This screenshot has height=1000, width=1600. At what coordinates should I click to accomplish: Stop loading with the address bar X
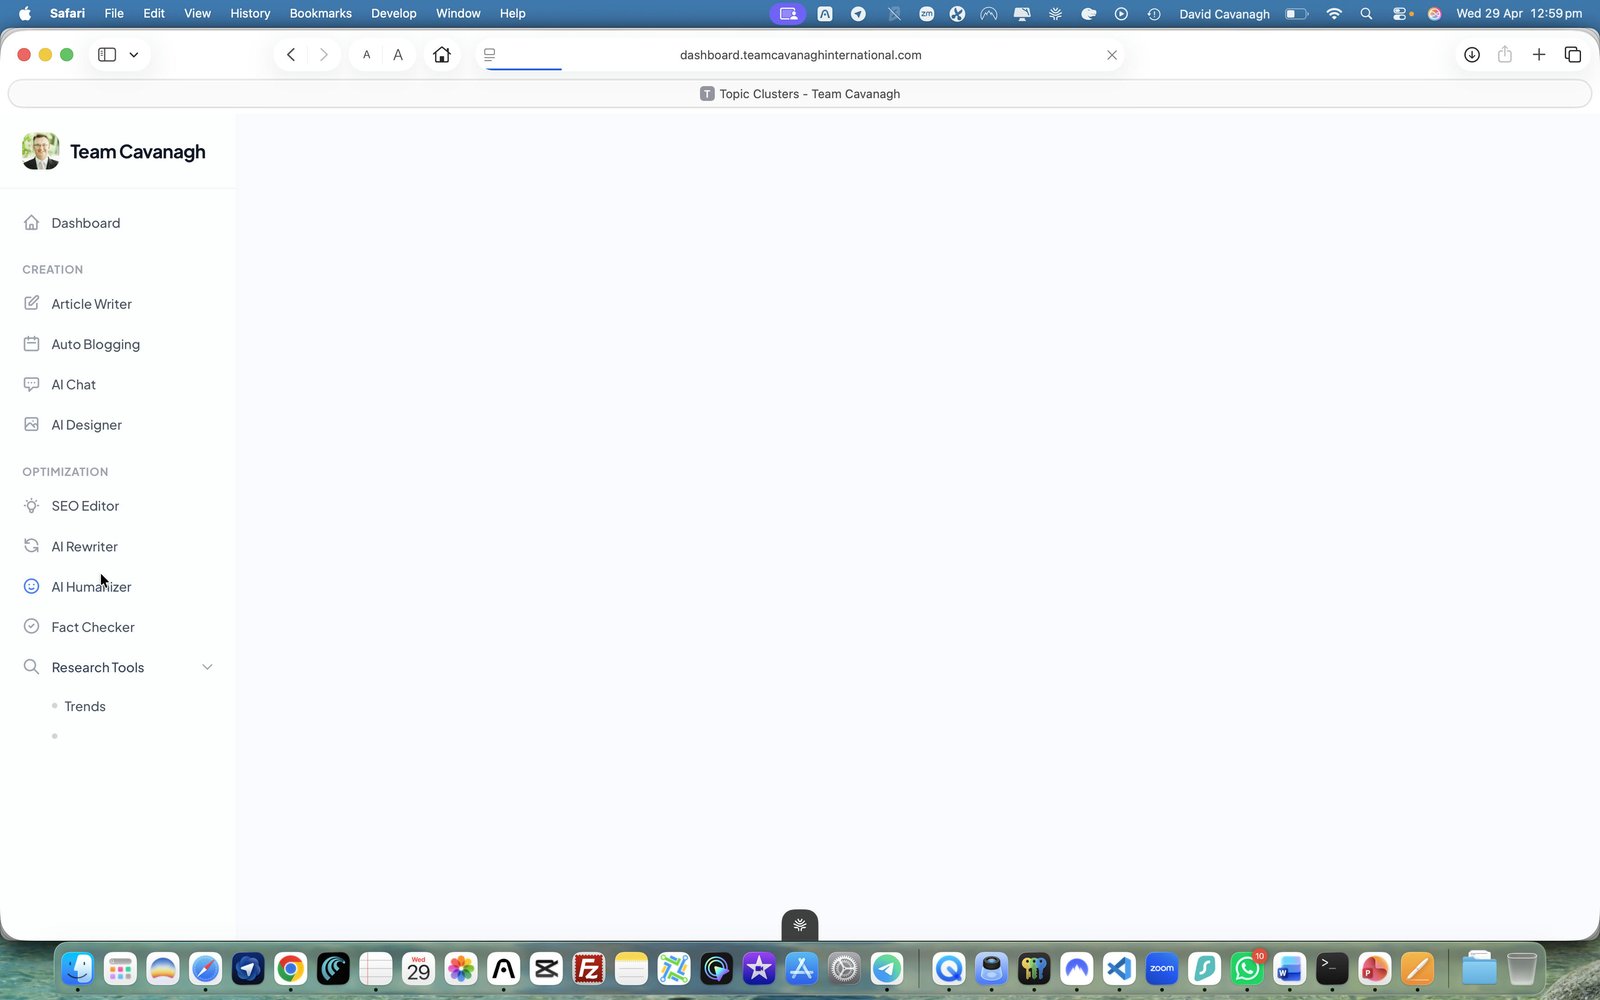1112,55
